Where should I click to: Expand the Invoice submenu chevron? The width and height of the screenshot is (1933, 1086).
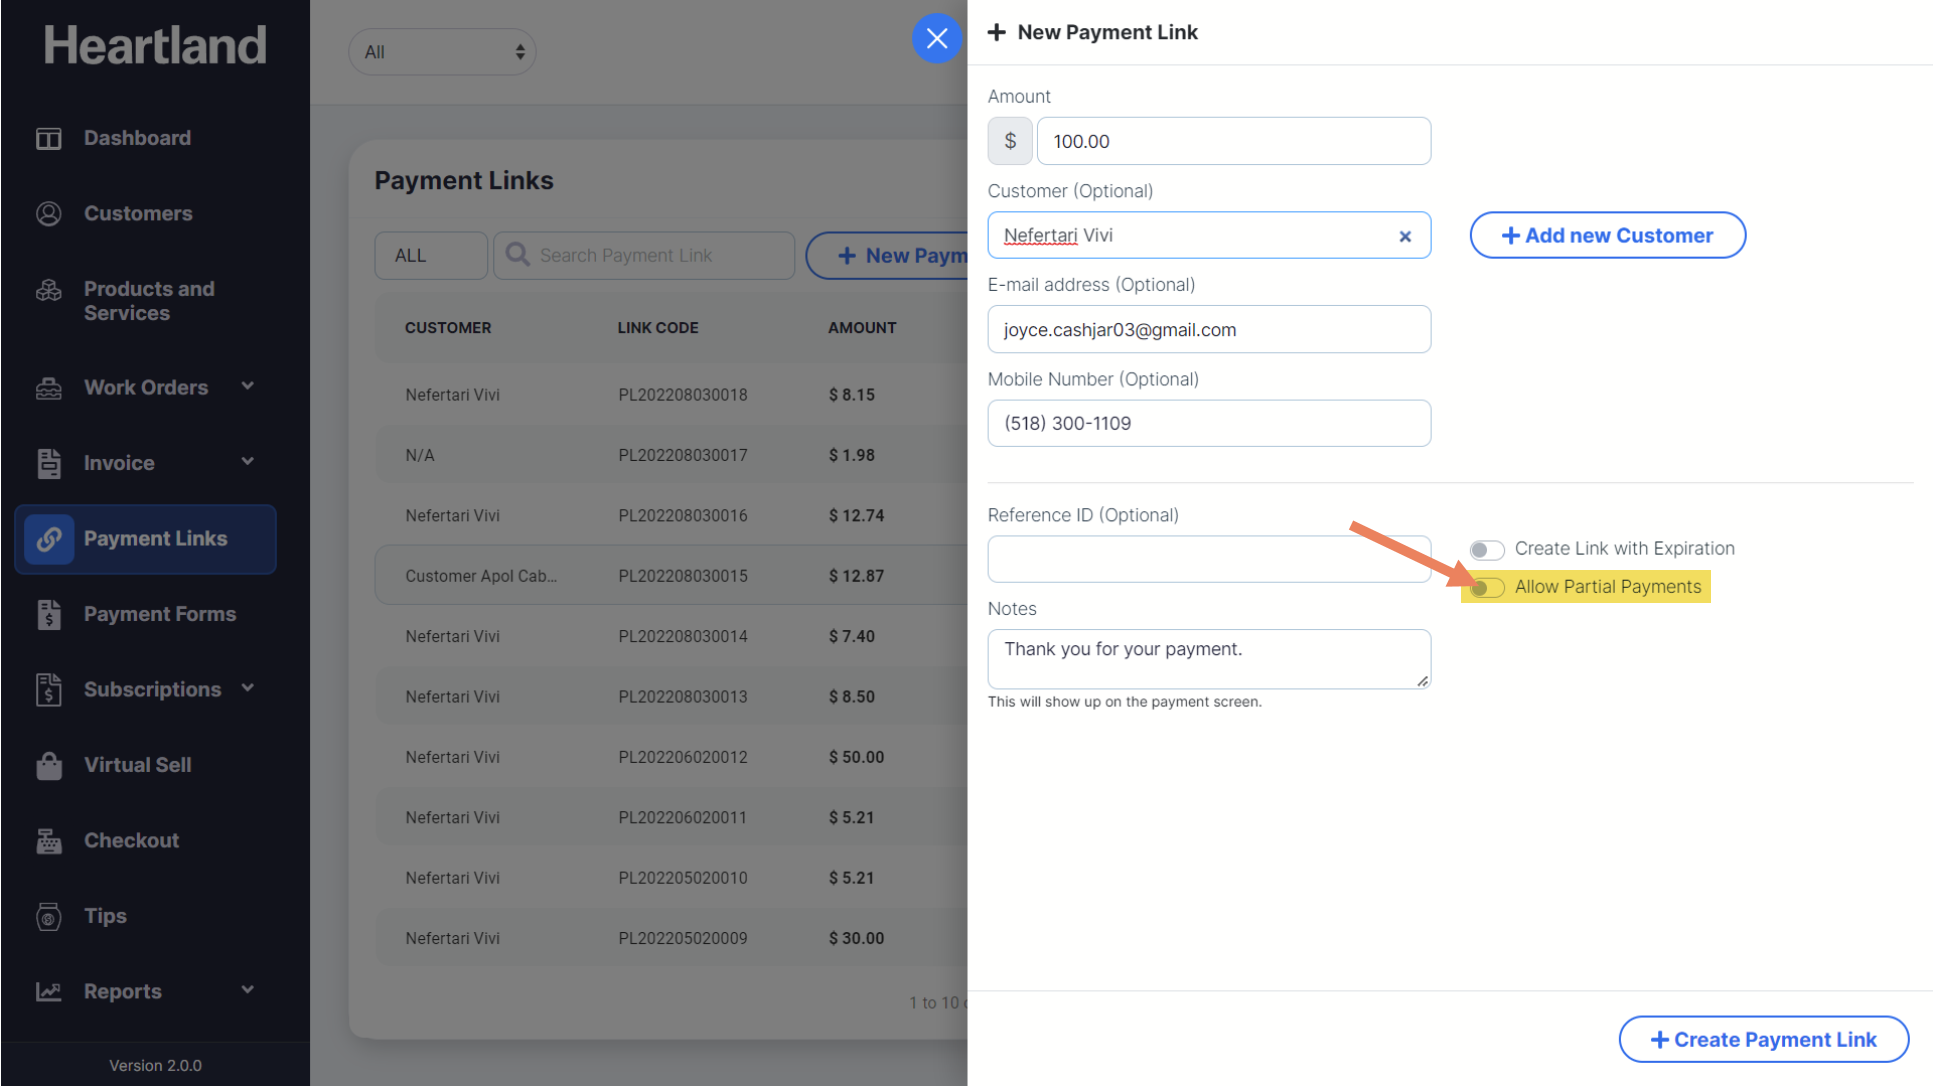tap(248, 461)
